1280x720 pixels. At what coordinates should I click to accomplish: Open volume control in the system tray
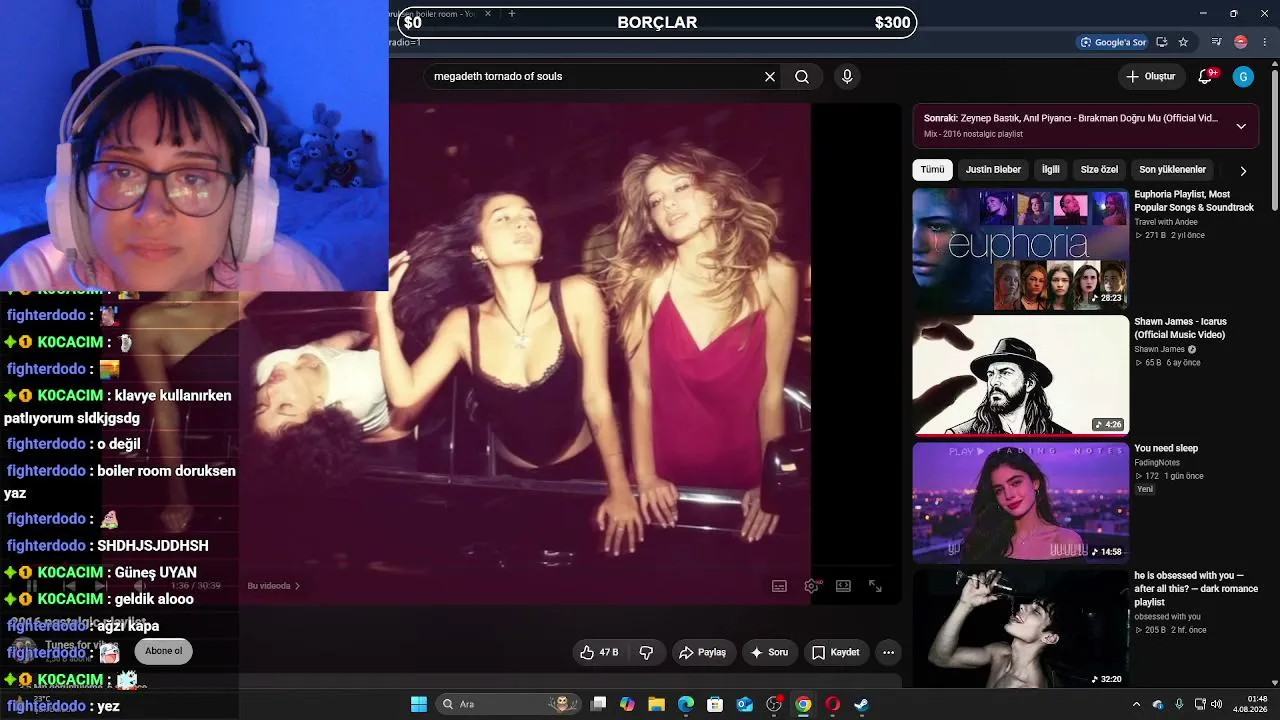pos(1219,704)
